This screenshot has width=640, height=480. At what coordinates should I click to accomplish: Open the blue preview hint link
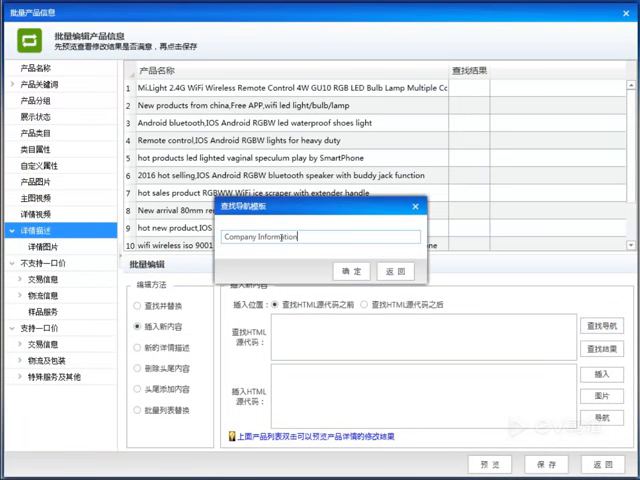click(x=316, y=436)
